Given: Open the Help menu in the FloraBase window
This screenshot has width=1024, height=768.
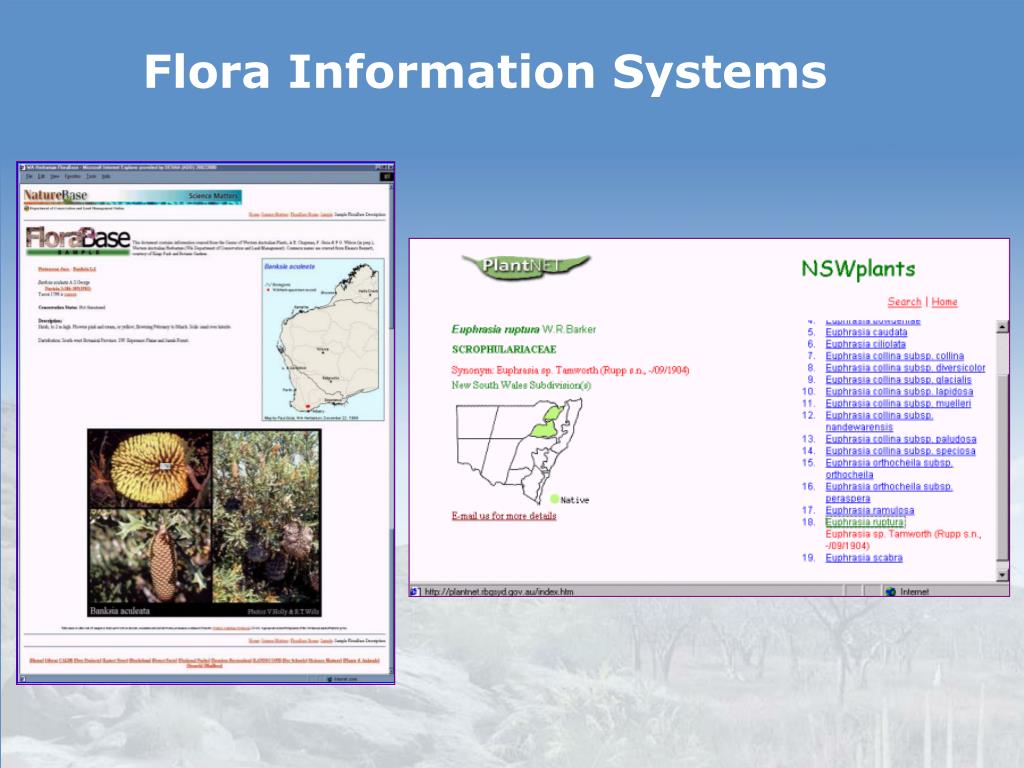Looking at the screenshot, I should pyautogui.click(x=106, y=176).
